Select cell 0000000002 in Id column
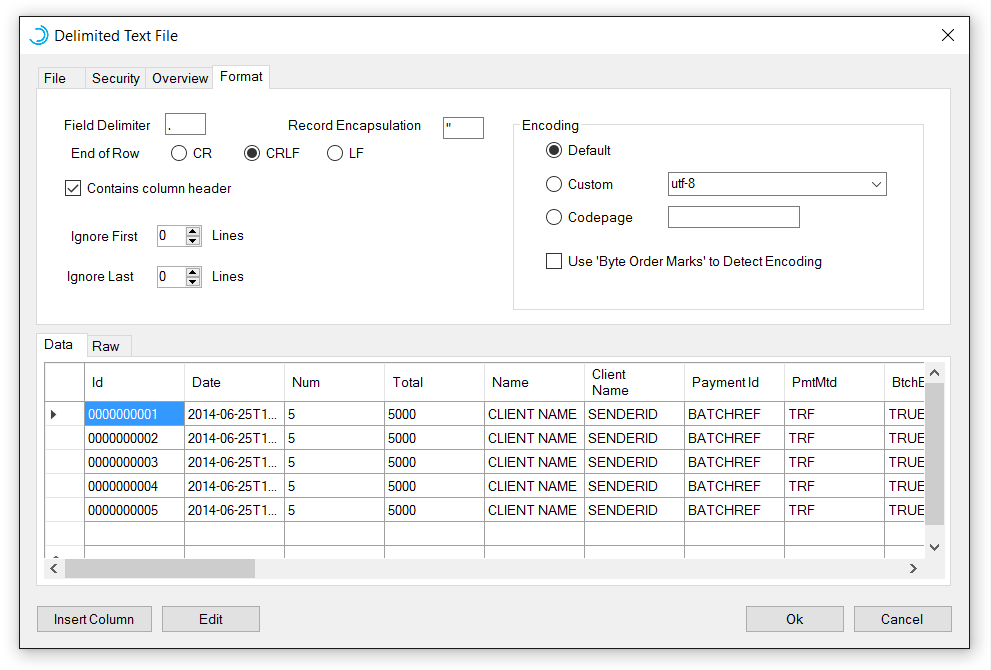The width and height of the screenshot is (991, 670). [135, 438]
